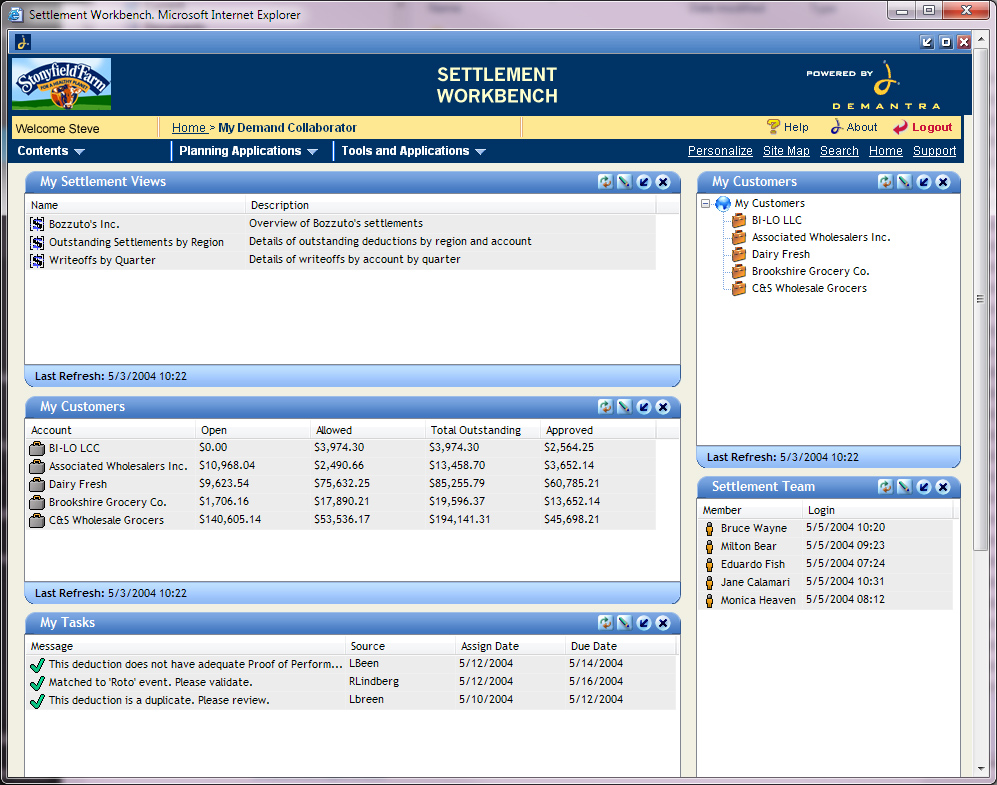The width and height of the screenshot is (997, 785).
Task: Click C&S Wholesale Grocers briefcase icon in table
Action: (37, 521)
